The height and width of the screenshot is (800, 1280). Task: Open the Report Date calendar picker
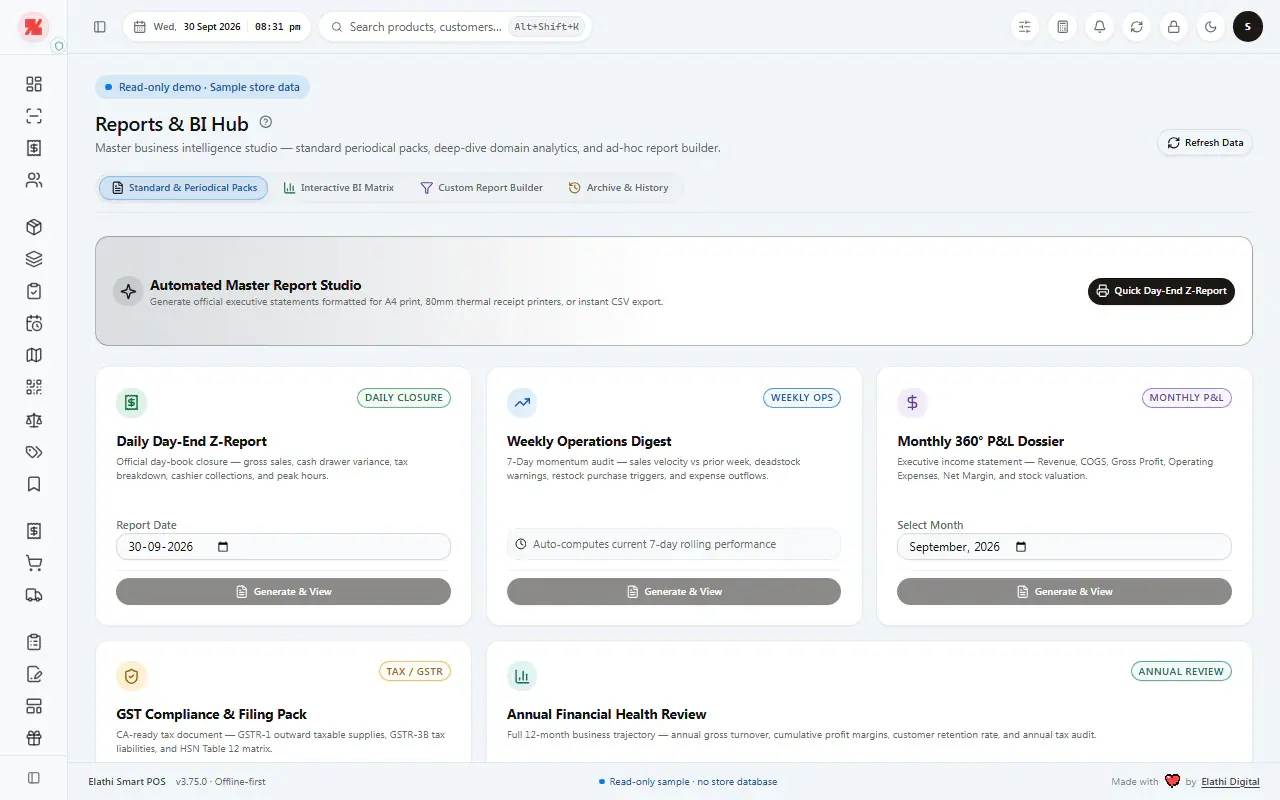click(x=223, y=547)
